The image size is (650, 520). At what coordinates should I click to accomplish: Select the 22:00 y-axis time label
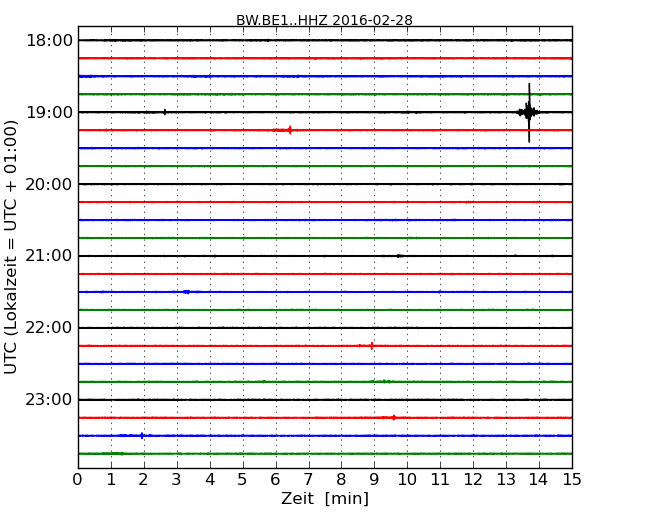coord(49,328)
